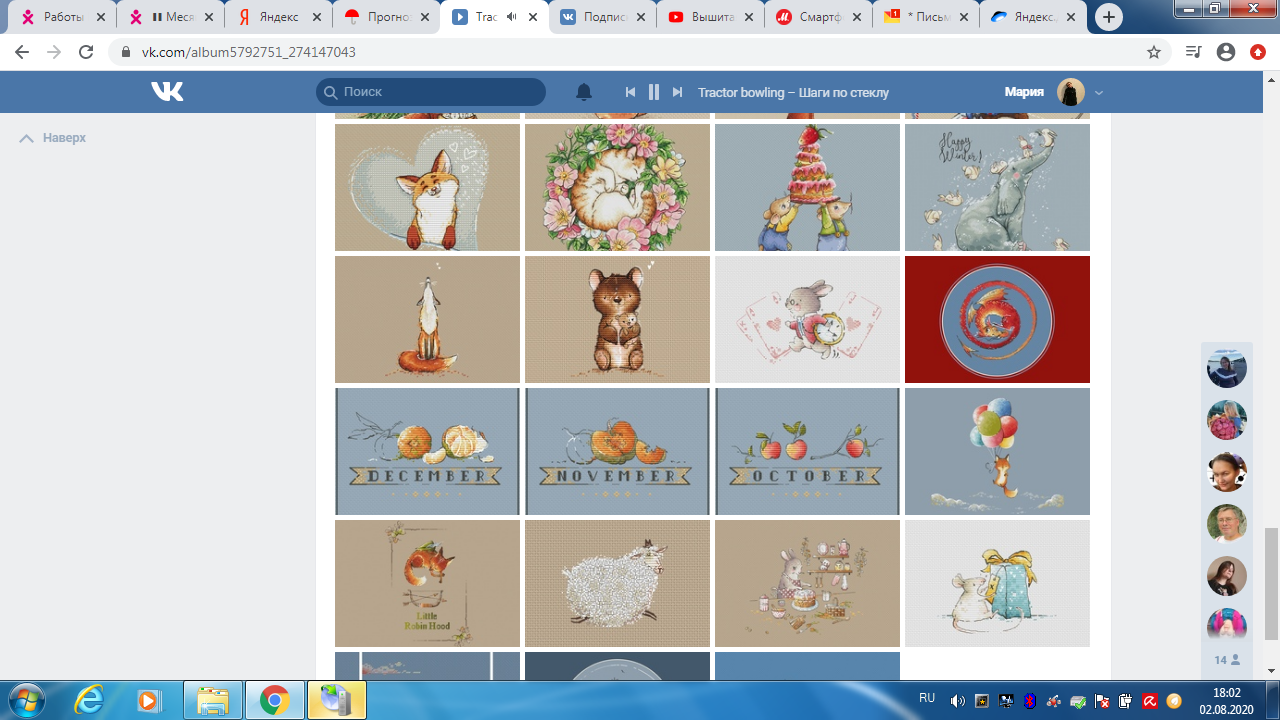Switch to the YouTube Вышита tab
The height and width of the screenshot is (720, 1280).
(710, 17)
